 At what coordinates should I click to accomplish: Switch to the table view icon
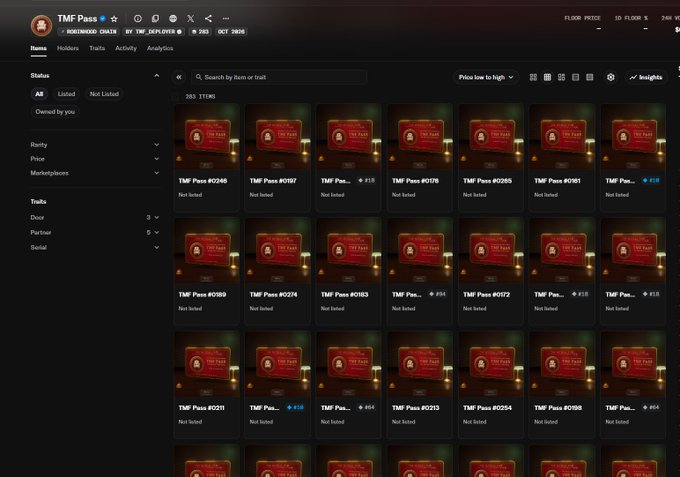pyautogui.click(x=575, y=77)
